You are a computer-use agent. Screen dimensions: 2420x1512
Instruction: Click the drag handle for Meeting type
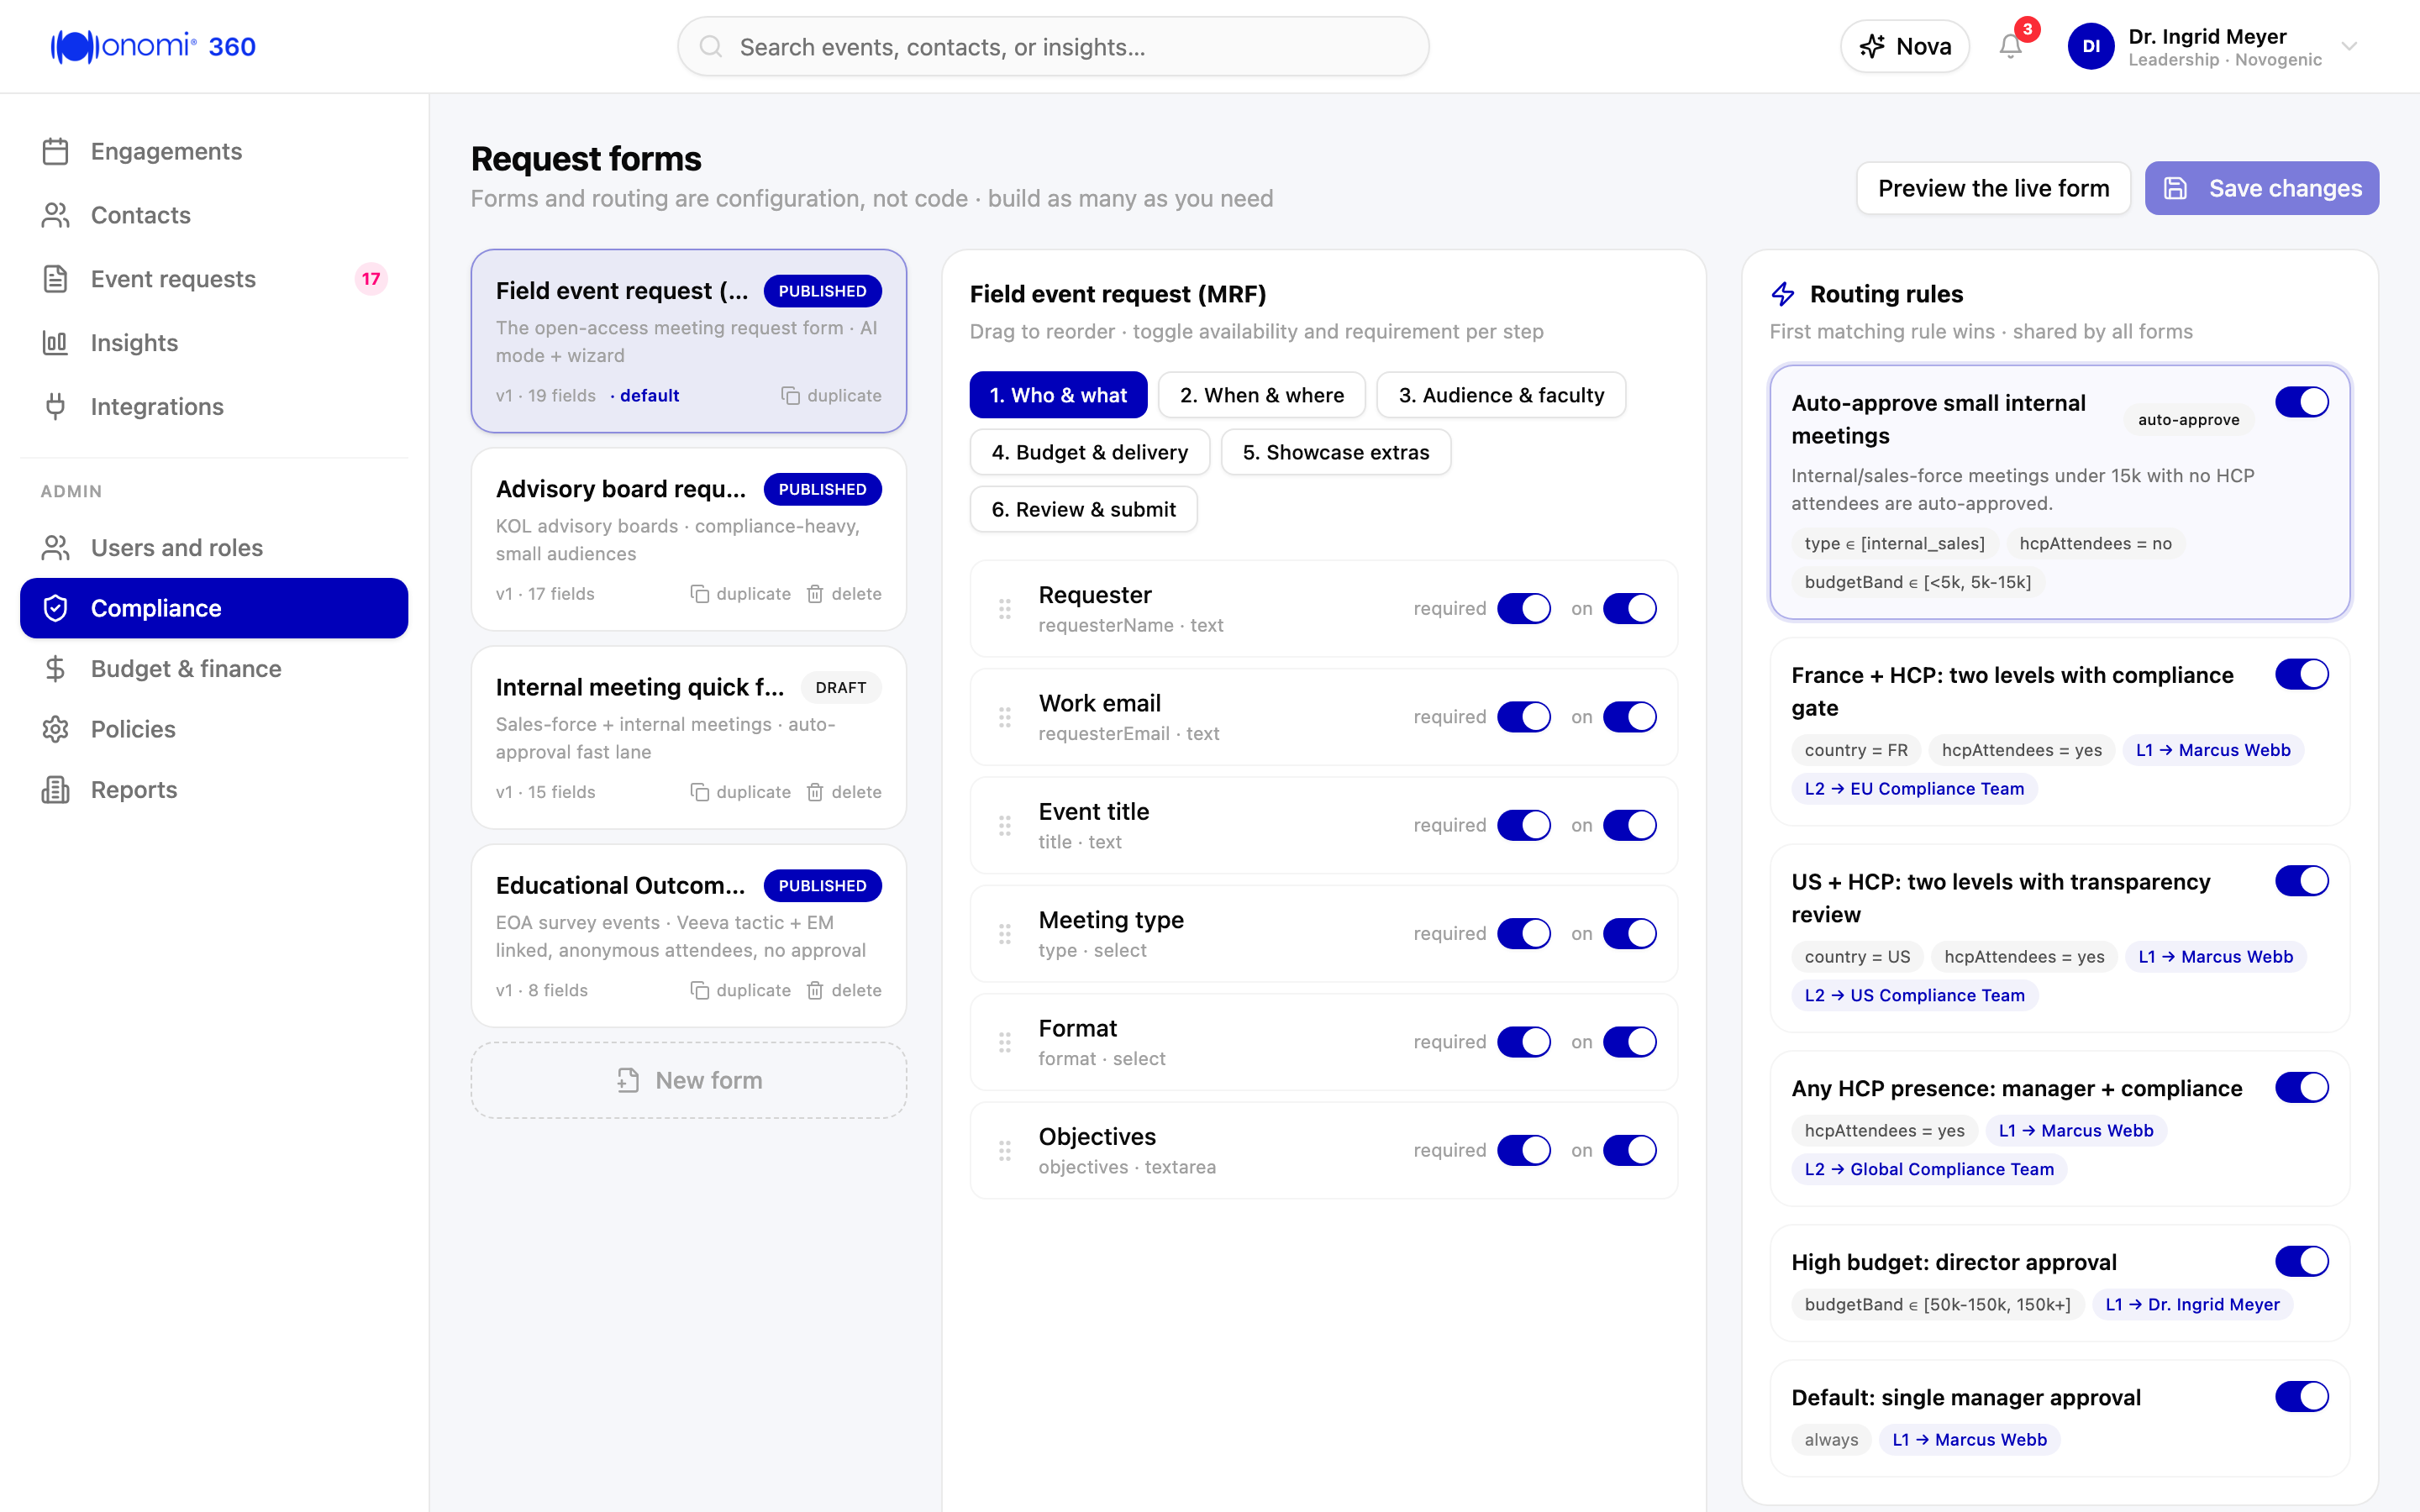(1005, 934)
